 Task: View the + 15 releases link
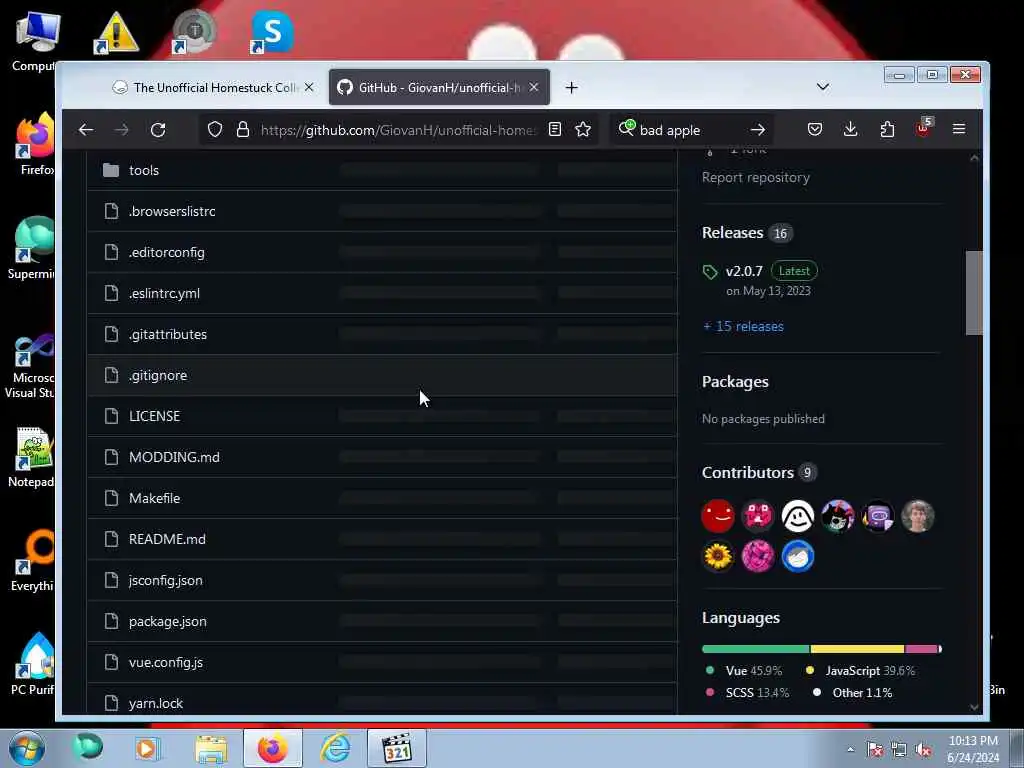pos(743,327)
